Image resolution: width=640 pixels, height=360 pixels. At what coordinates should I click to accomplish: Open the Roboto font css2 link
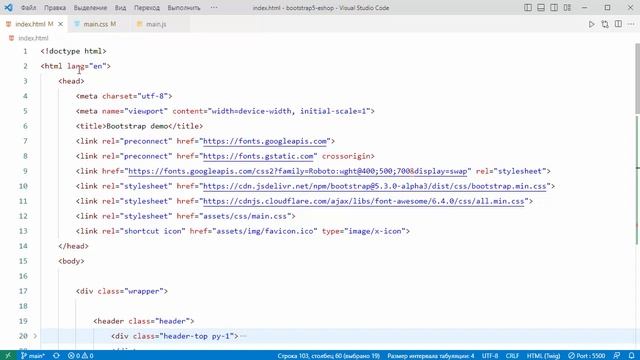click(x=298, y=171)
